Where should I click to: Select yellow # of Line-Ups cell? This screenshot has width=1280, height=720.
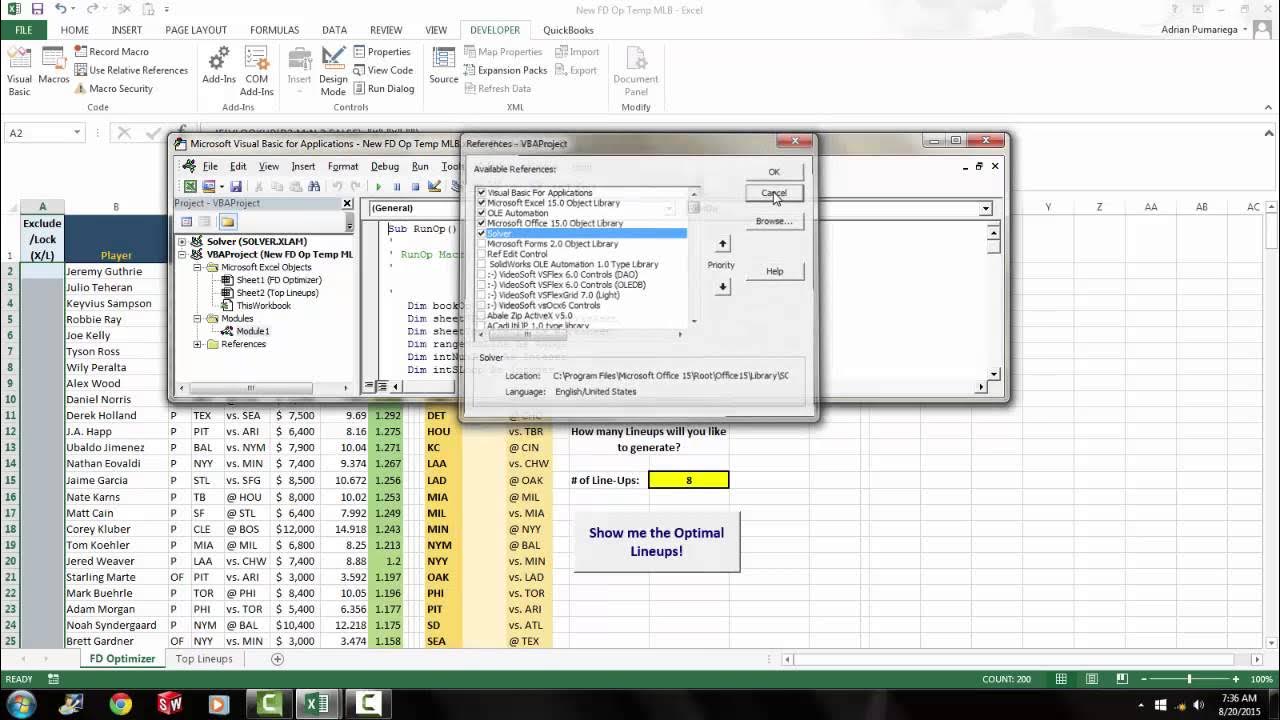pos(688,480)
